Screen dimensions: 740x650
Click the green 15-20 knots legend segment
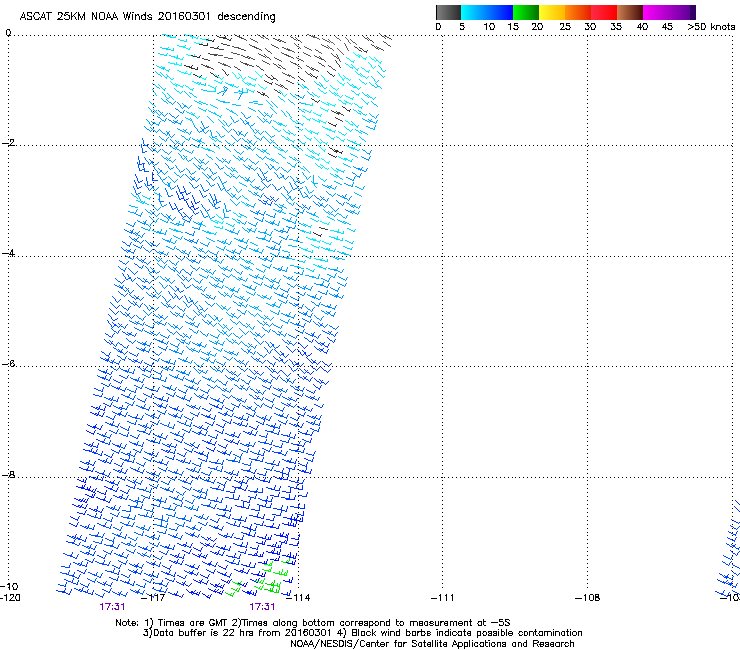tap(526, 12)
